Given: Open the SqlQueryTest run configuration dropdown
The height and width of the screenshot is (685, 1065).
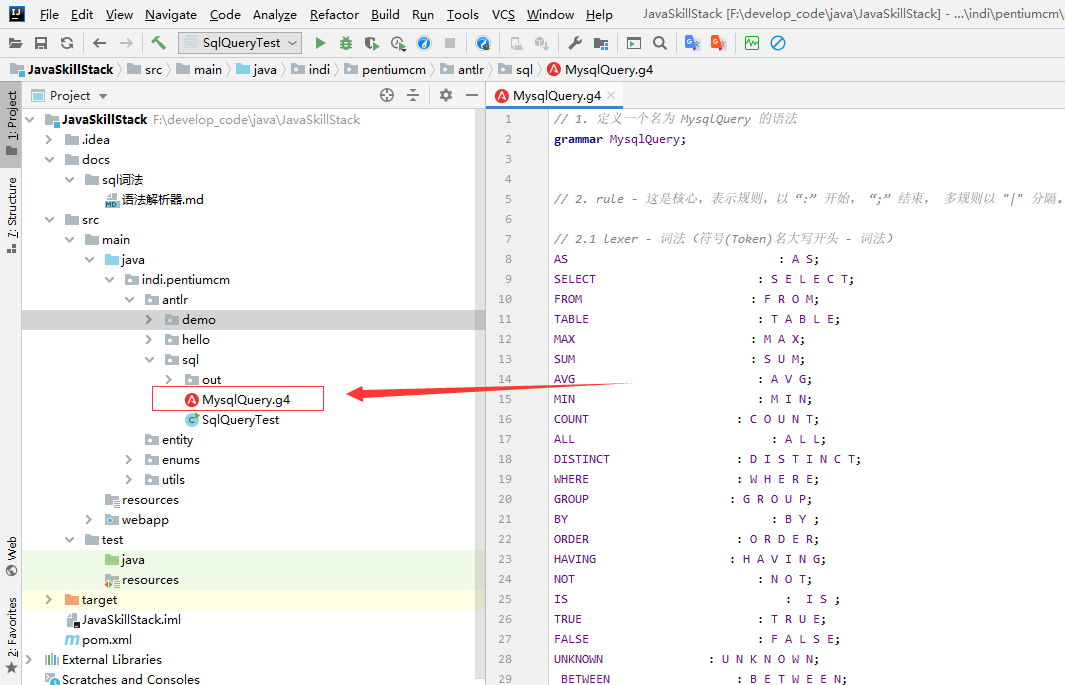Looking at the screenshot, I should click(x=240, y=43).
